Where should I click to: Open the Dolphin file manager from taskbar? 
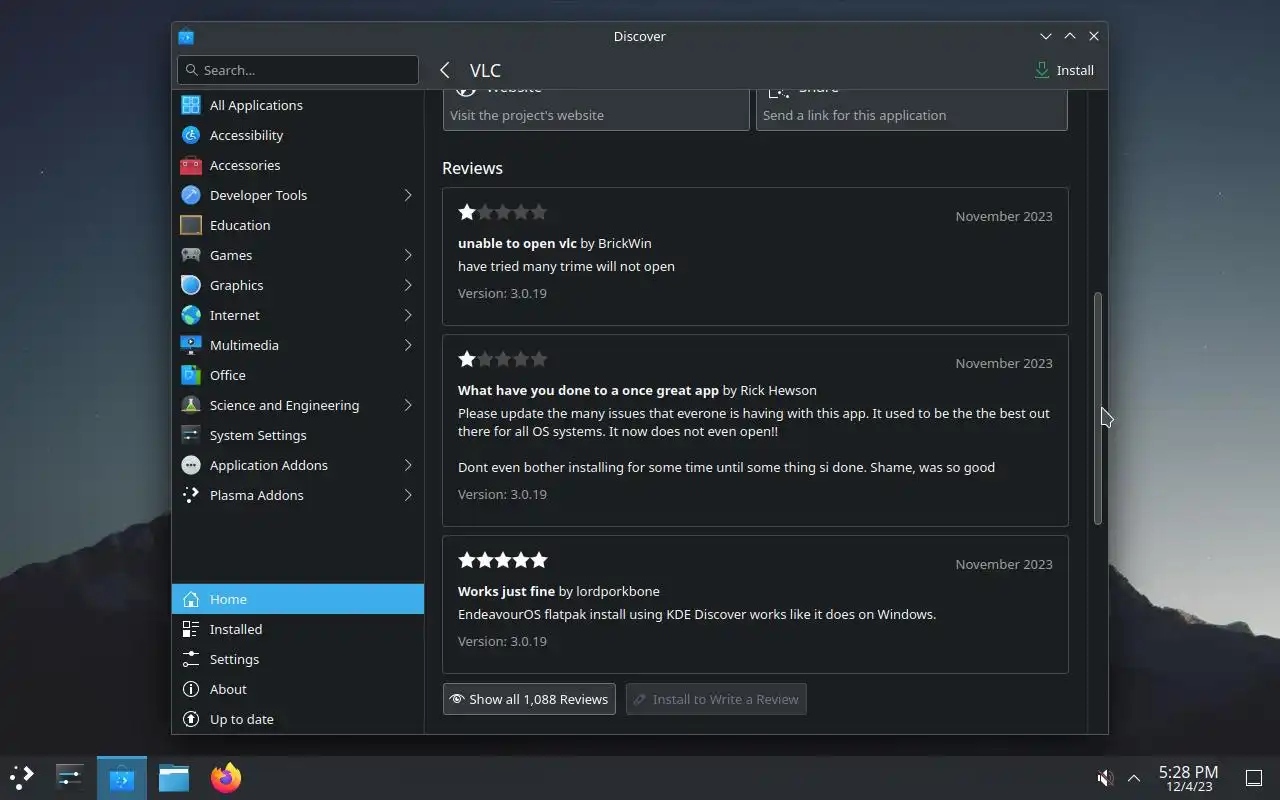click(174, 777)
